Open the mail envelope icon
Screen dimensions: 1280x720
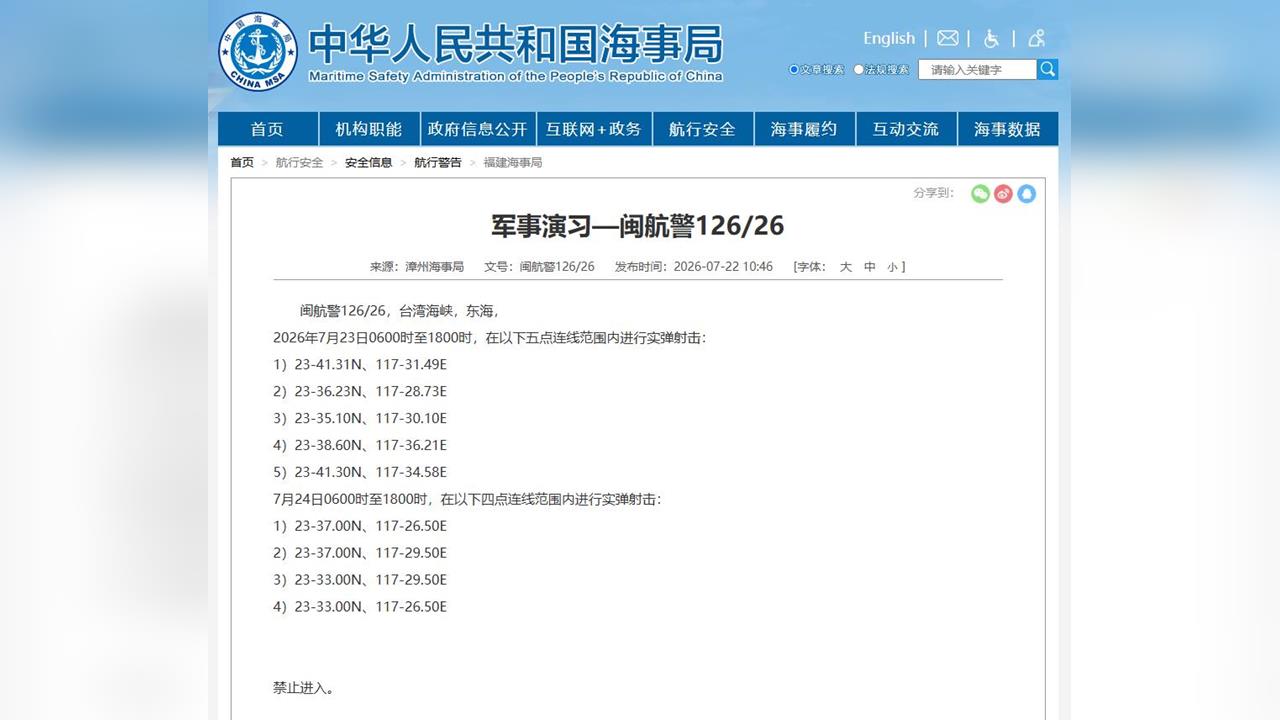[948, 38]
